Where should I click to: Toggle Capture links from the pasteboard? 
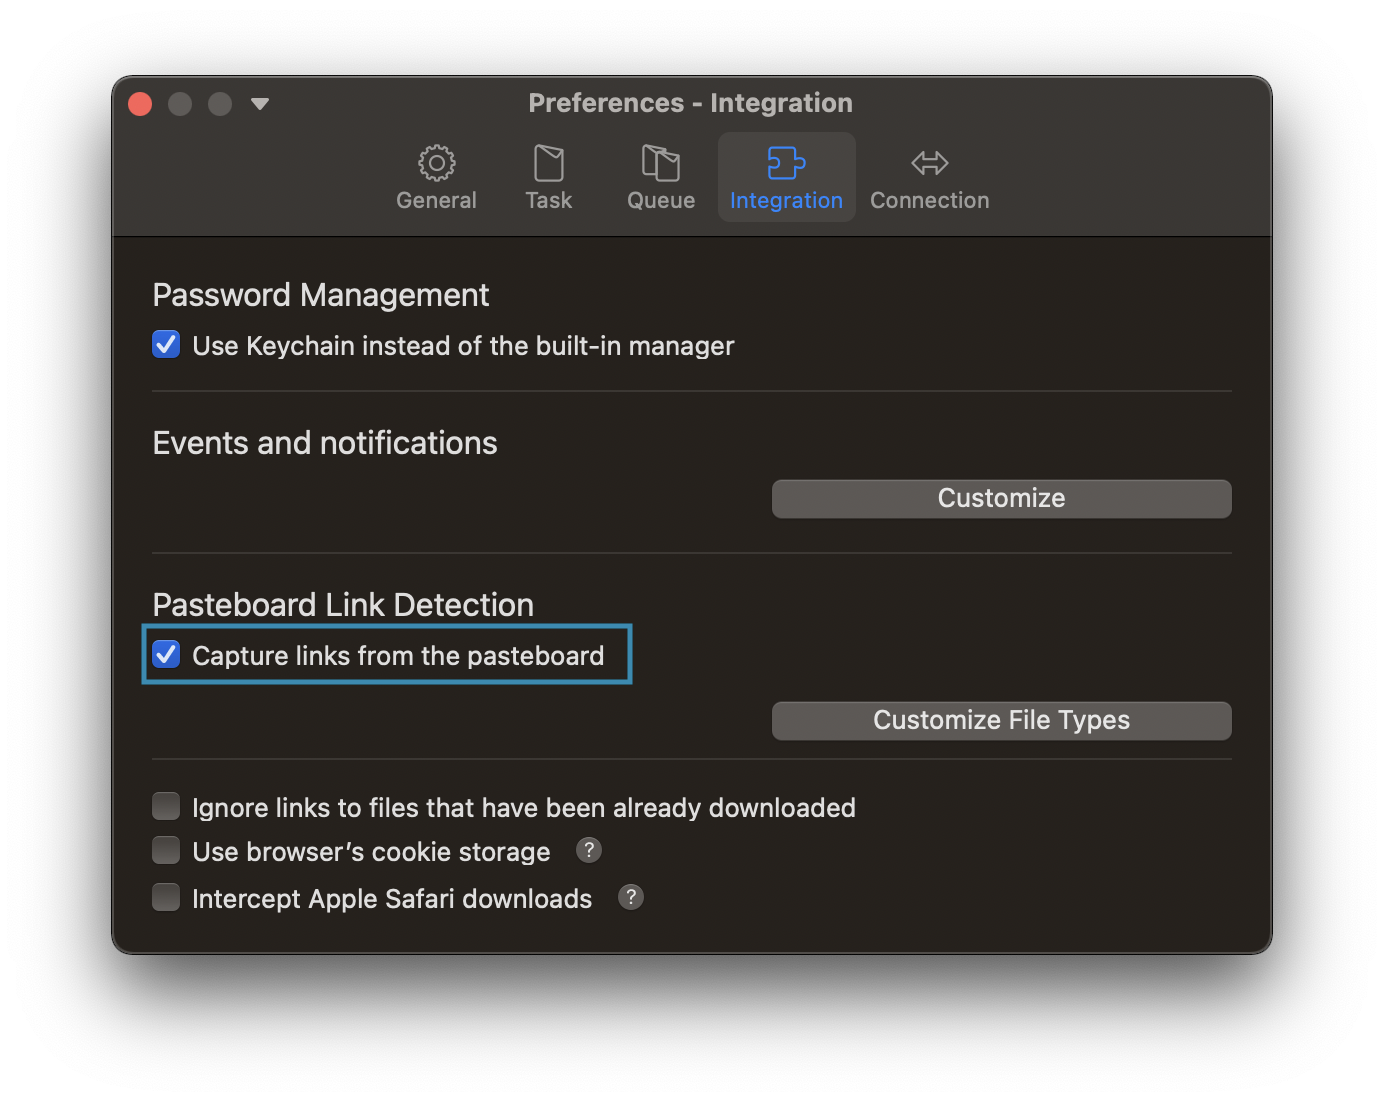click(x=166, y=655)
